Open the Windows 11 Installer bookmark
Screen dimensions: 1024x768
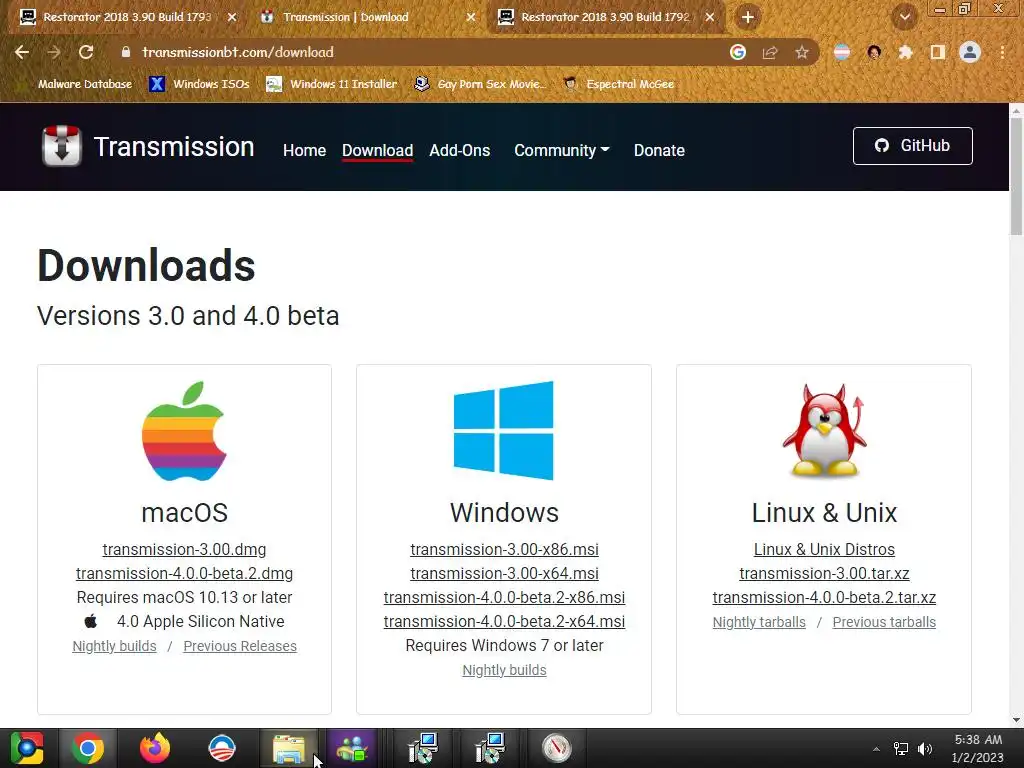332,84
